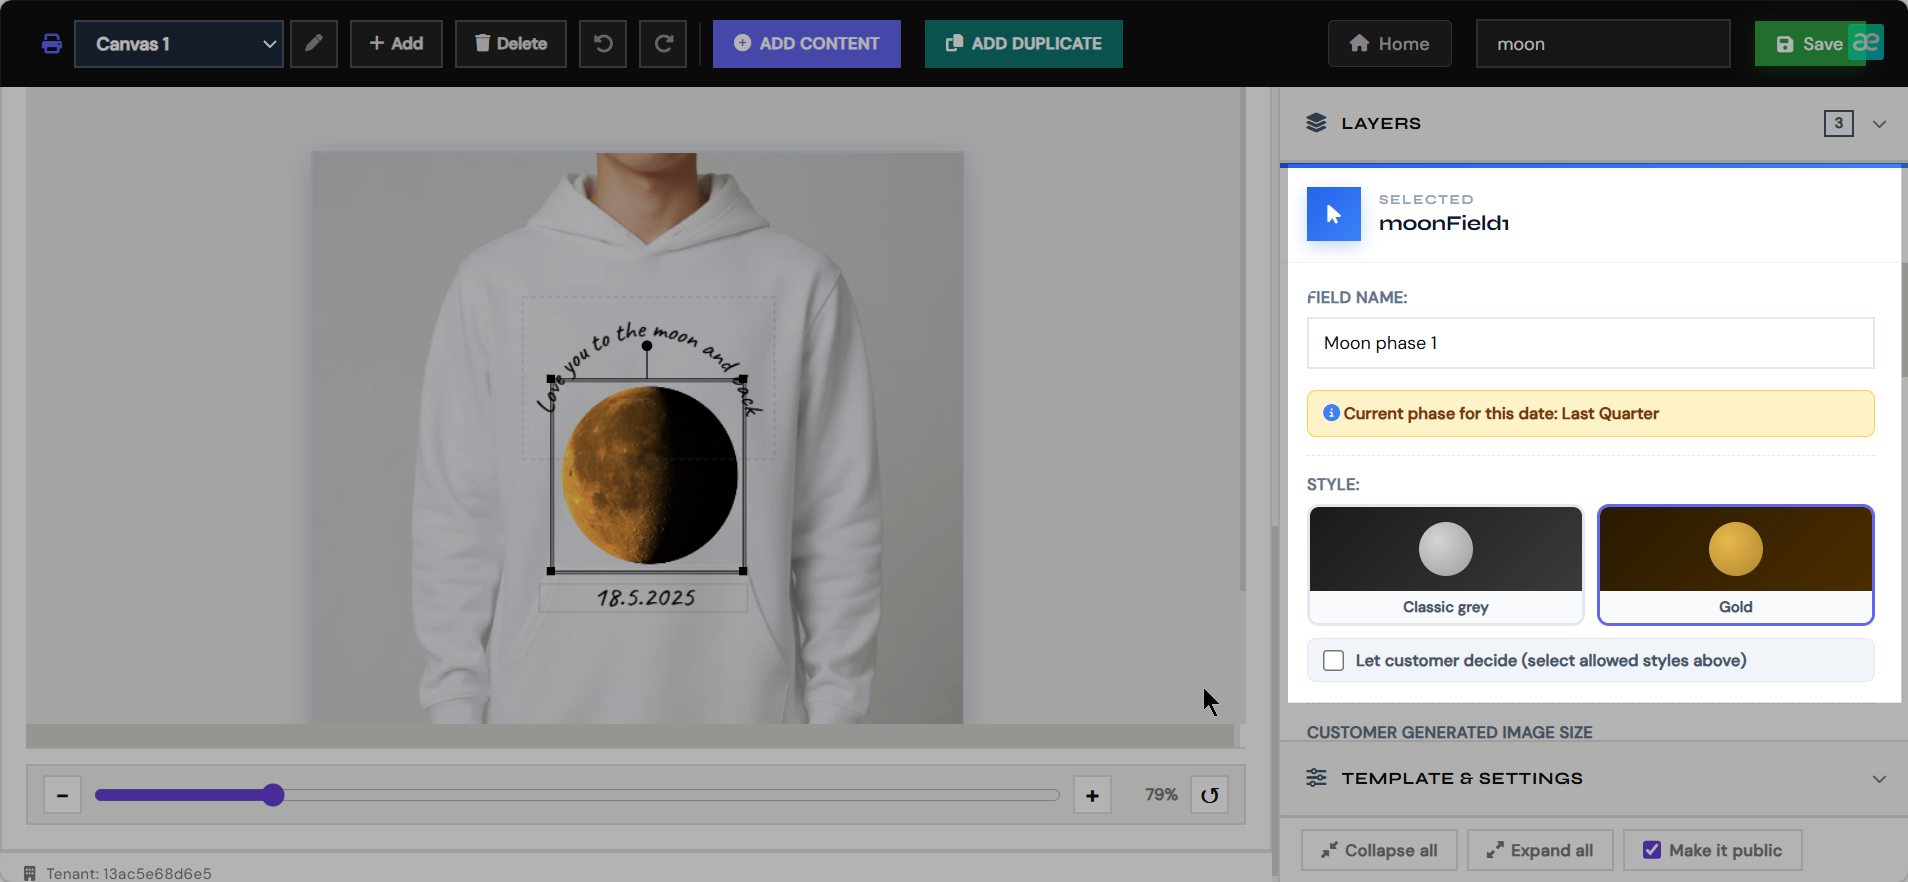Viewport: 1908px width, 882px height.
Task: Edit the Field Name input 'Moon phase 1'
Action: (x=1590, y=343)
